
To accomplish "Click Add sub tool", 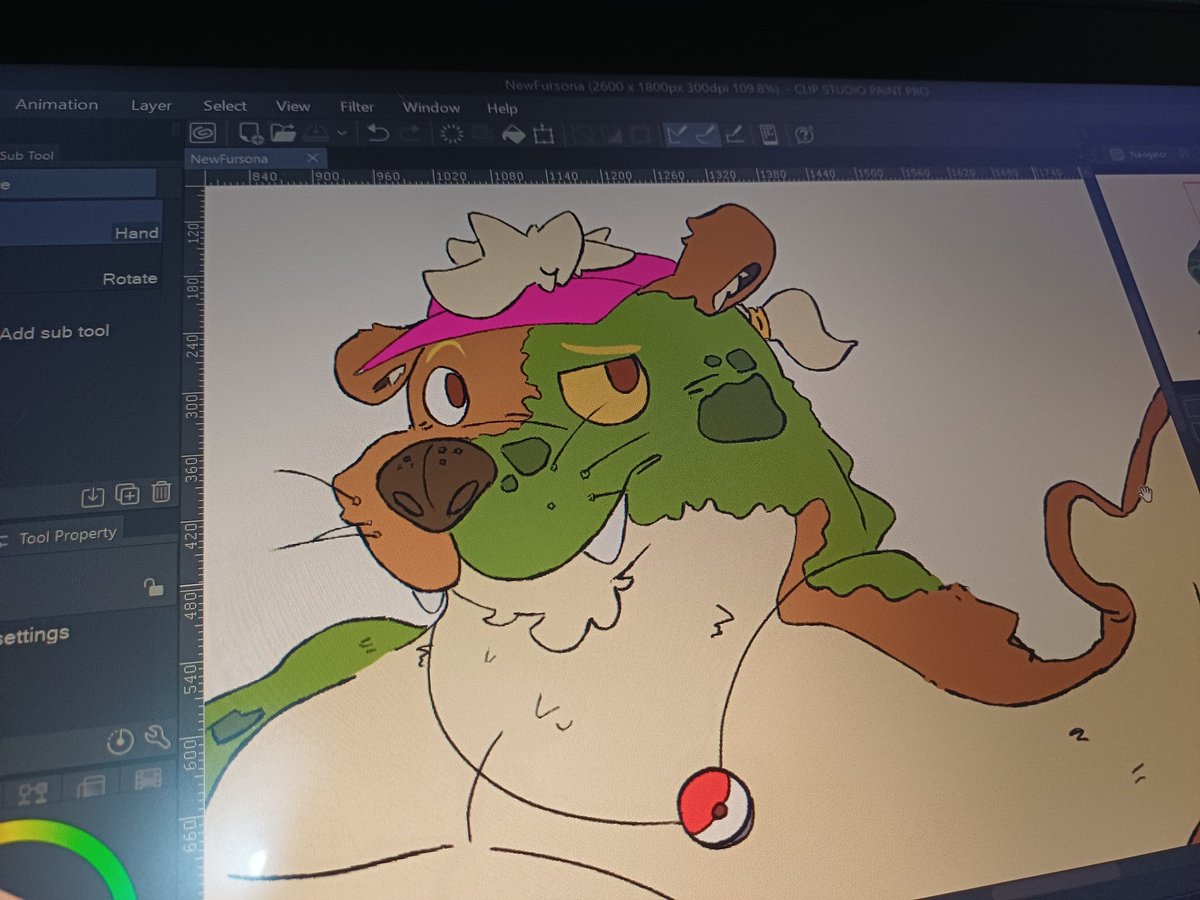I will (x=55, y=332).
